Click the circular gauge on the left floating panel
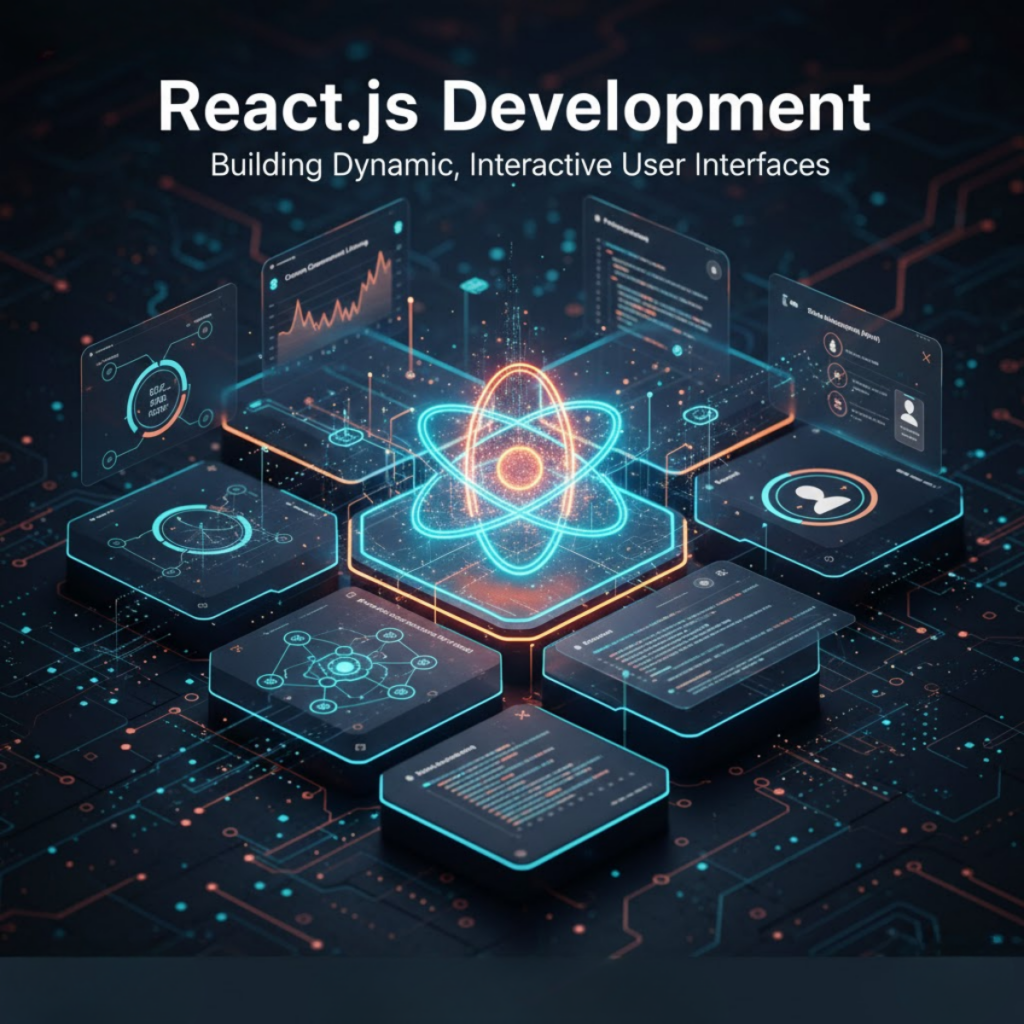The image size is (1024, 1024). [x=158, y=402]
